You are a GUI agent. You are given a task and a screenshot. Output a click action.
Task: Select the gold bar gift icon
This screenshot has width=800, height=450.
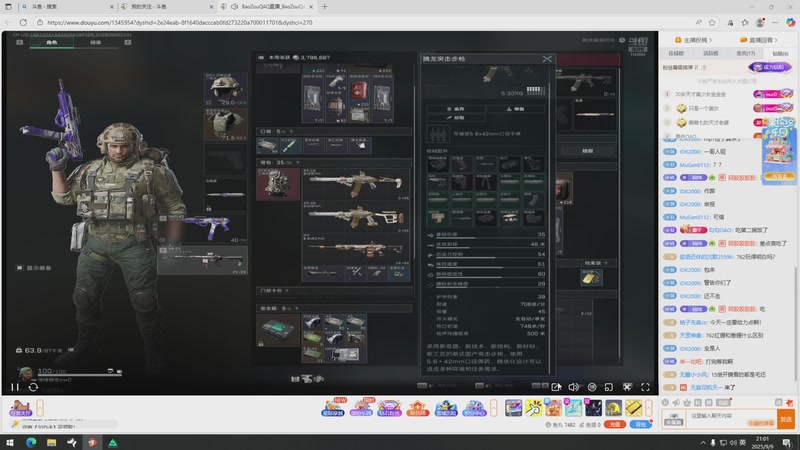[634, 408]
